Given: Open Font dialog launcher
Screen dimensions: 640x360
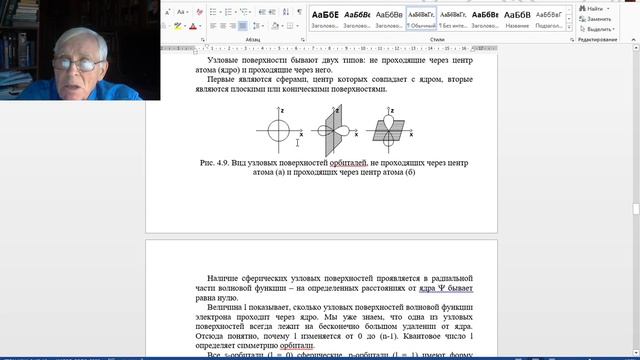Looking at the screenshot, I should (202, 40).
